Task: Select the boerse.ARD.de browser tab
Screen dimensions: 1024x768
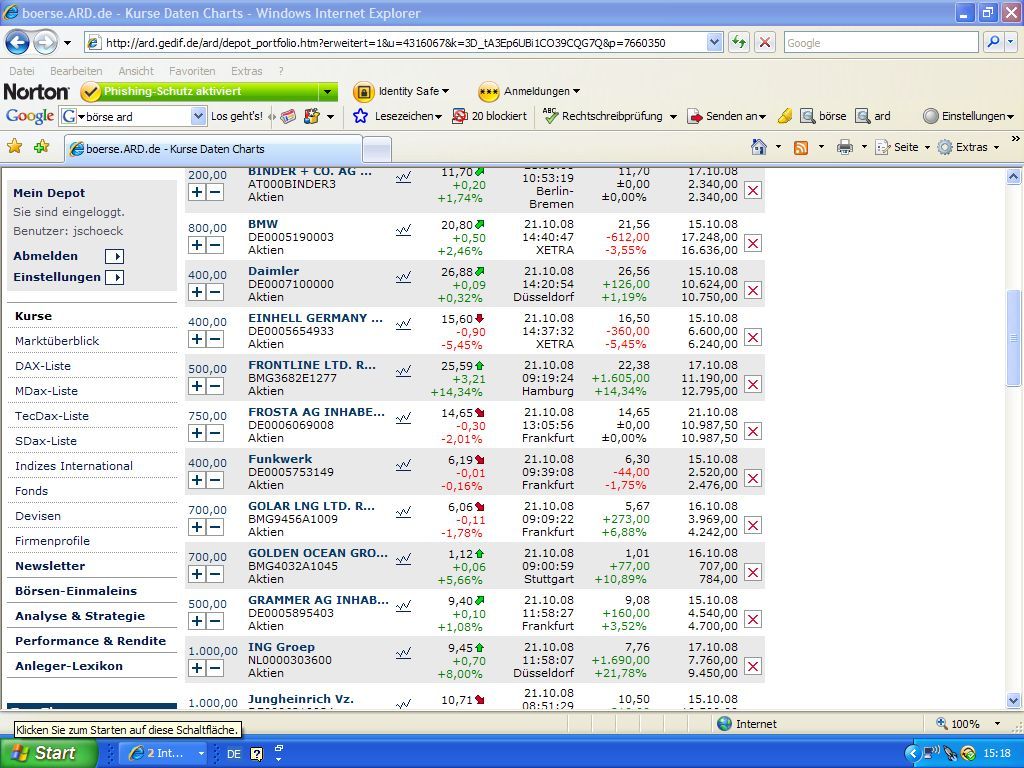Action: (x=213, y=149)
